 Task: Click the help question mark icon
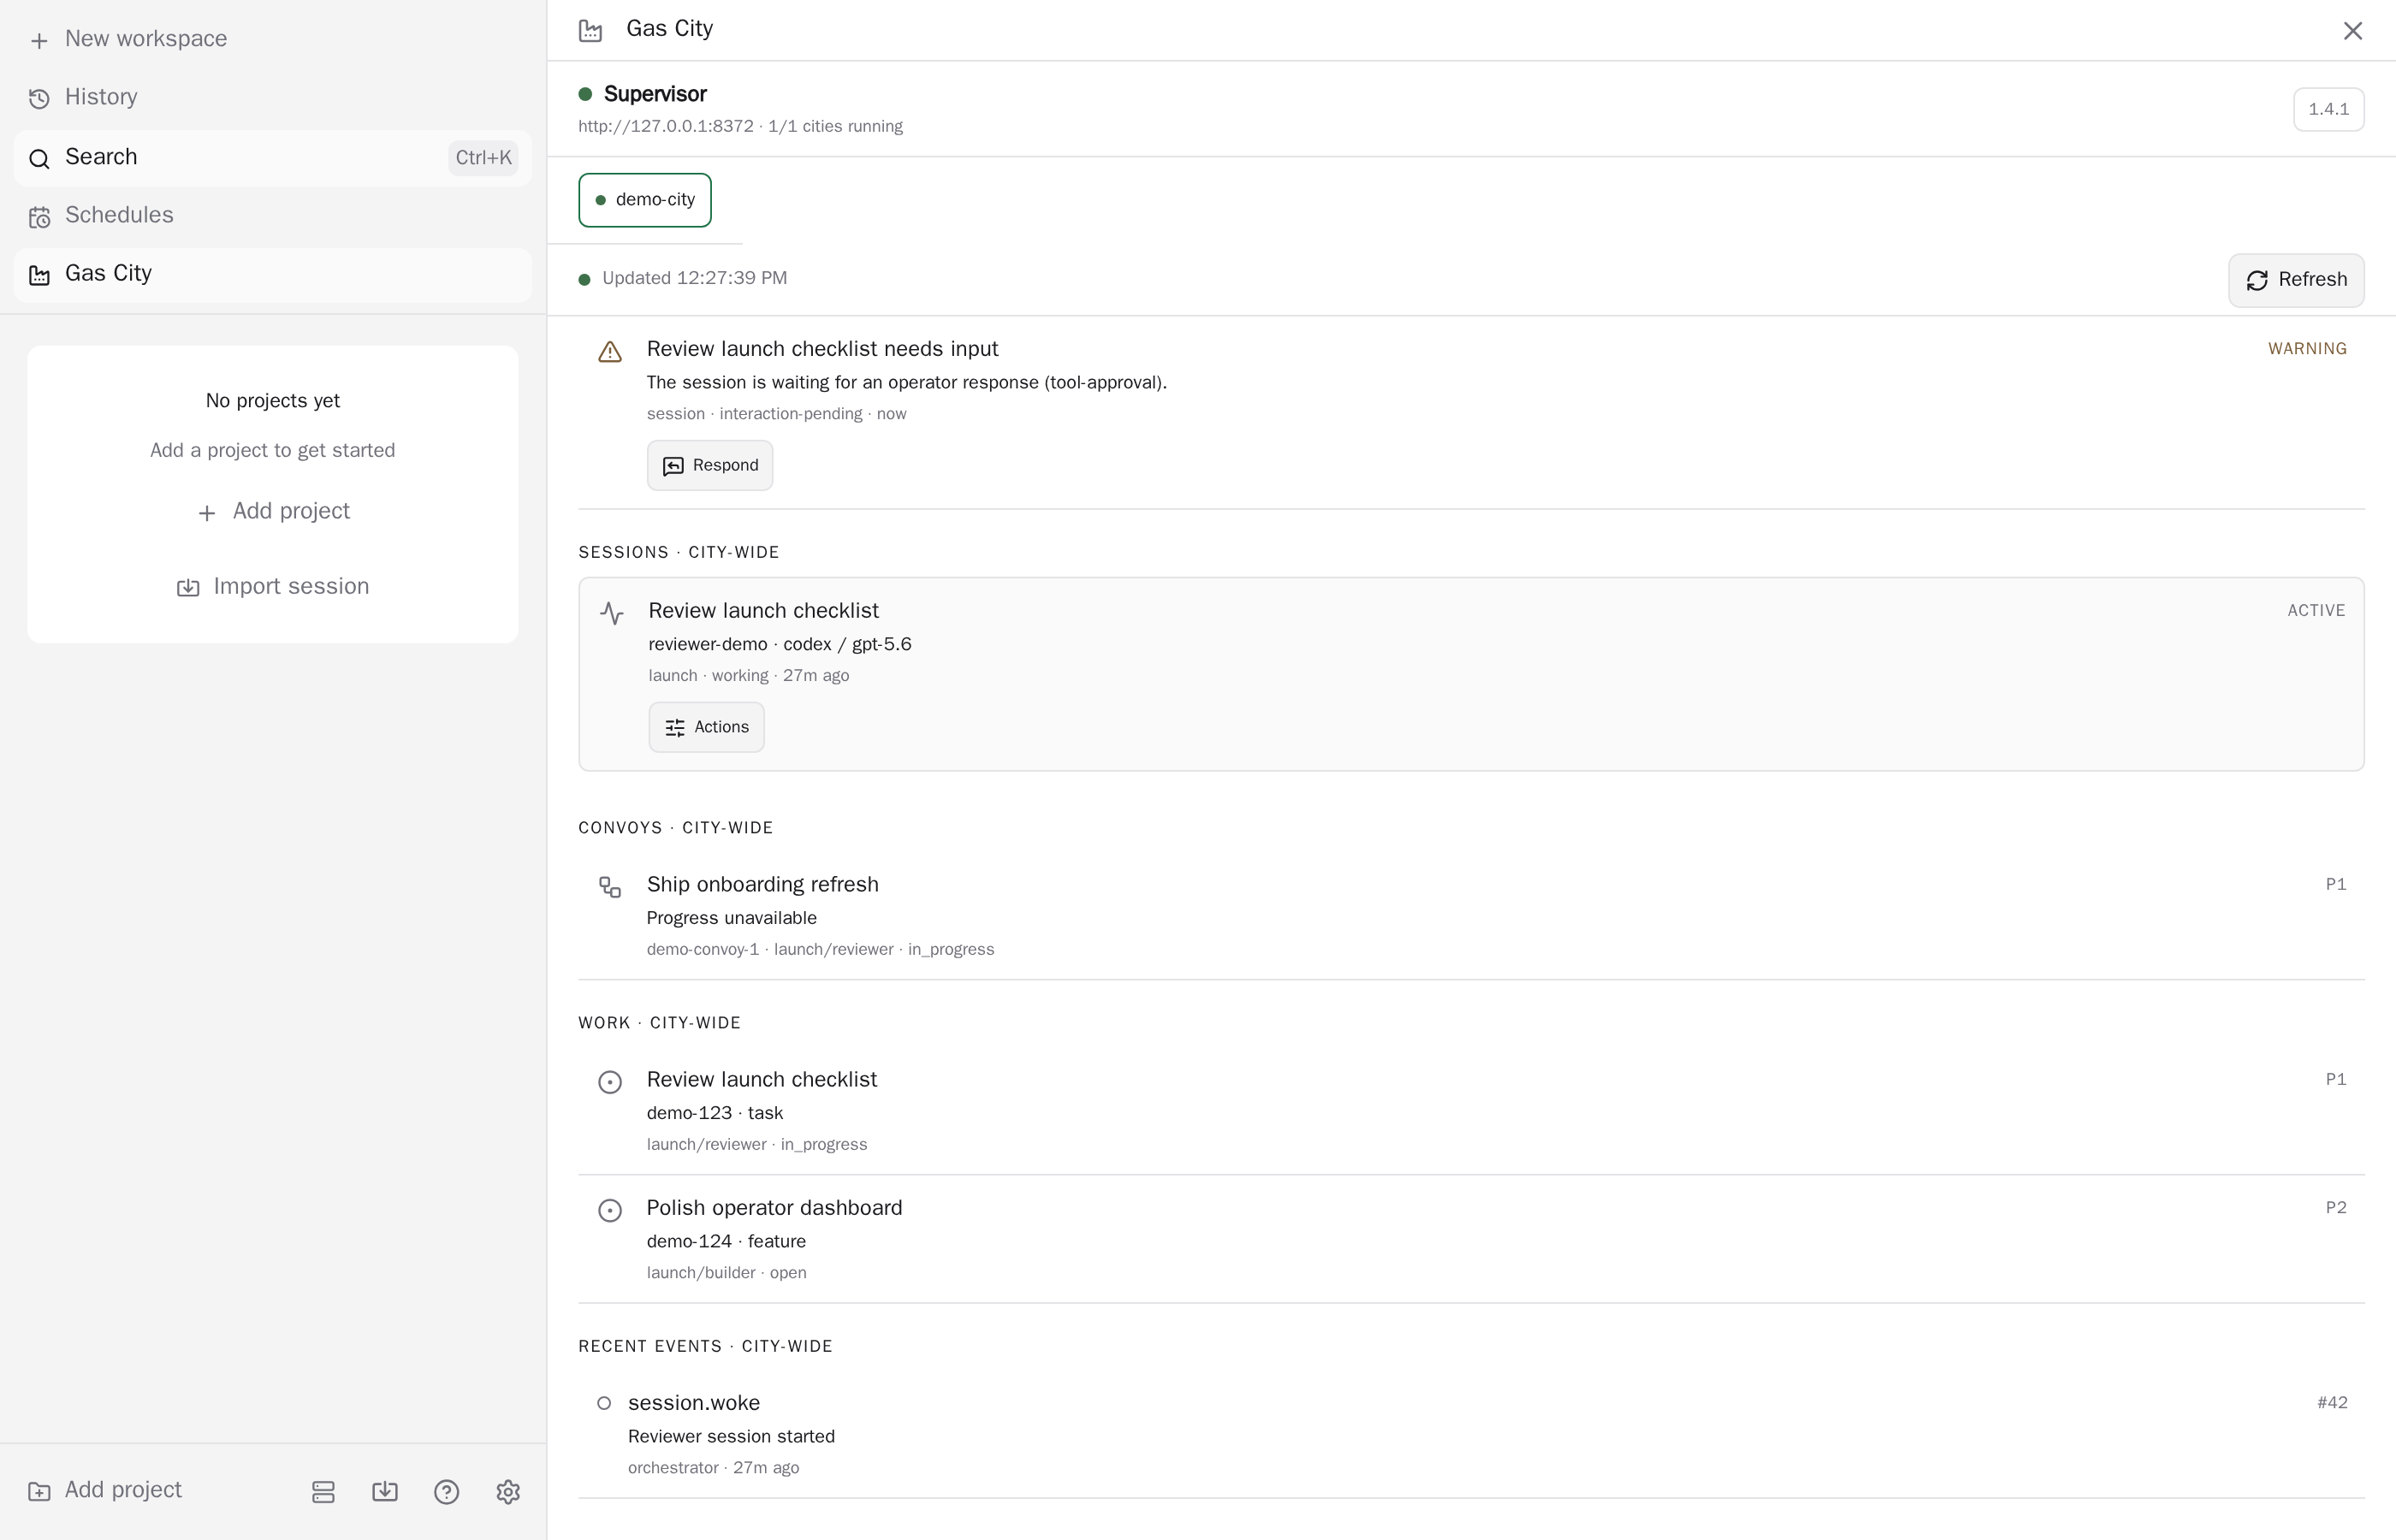pos(446,1491)
